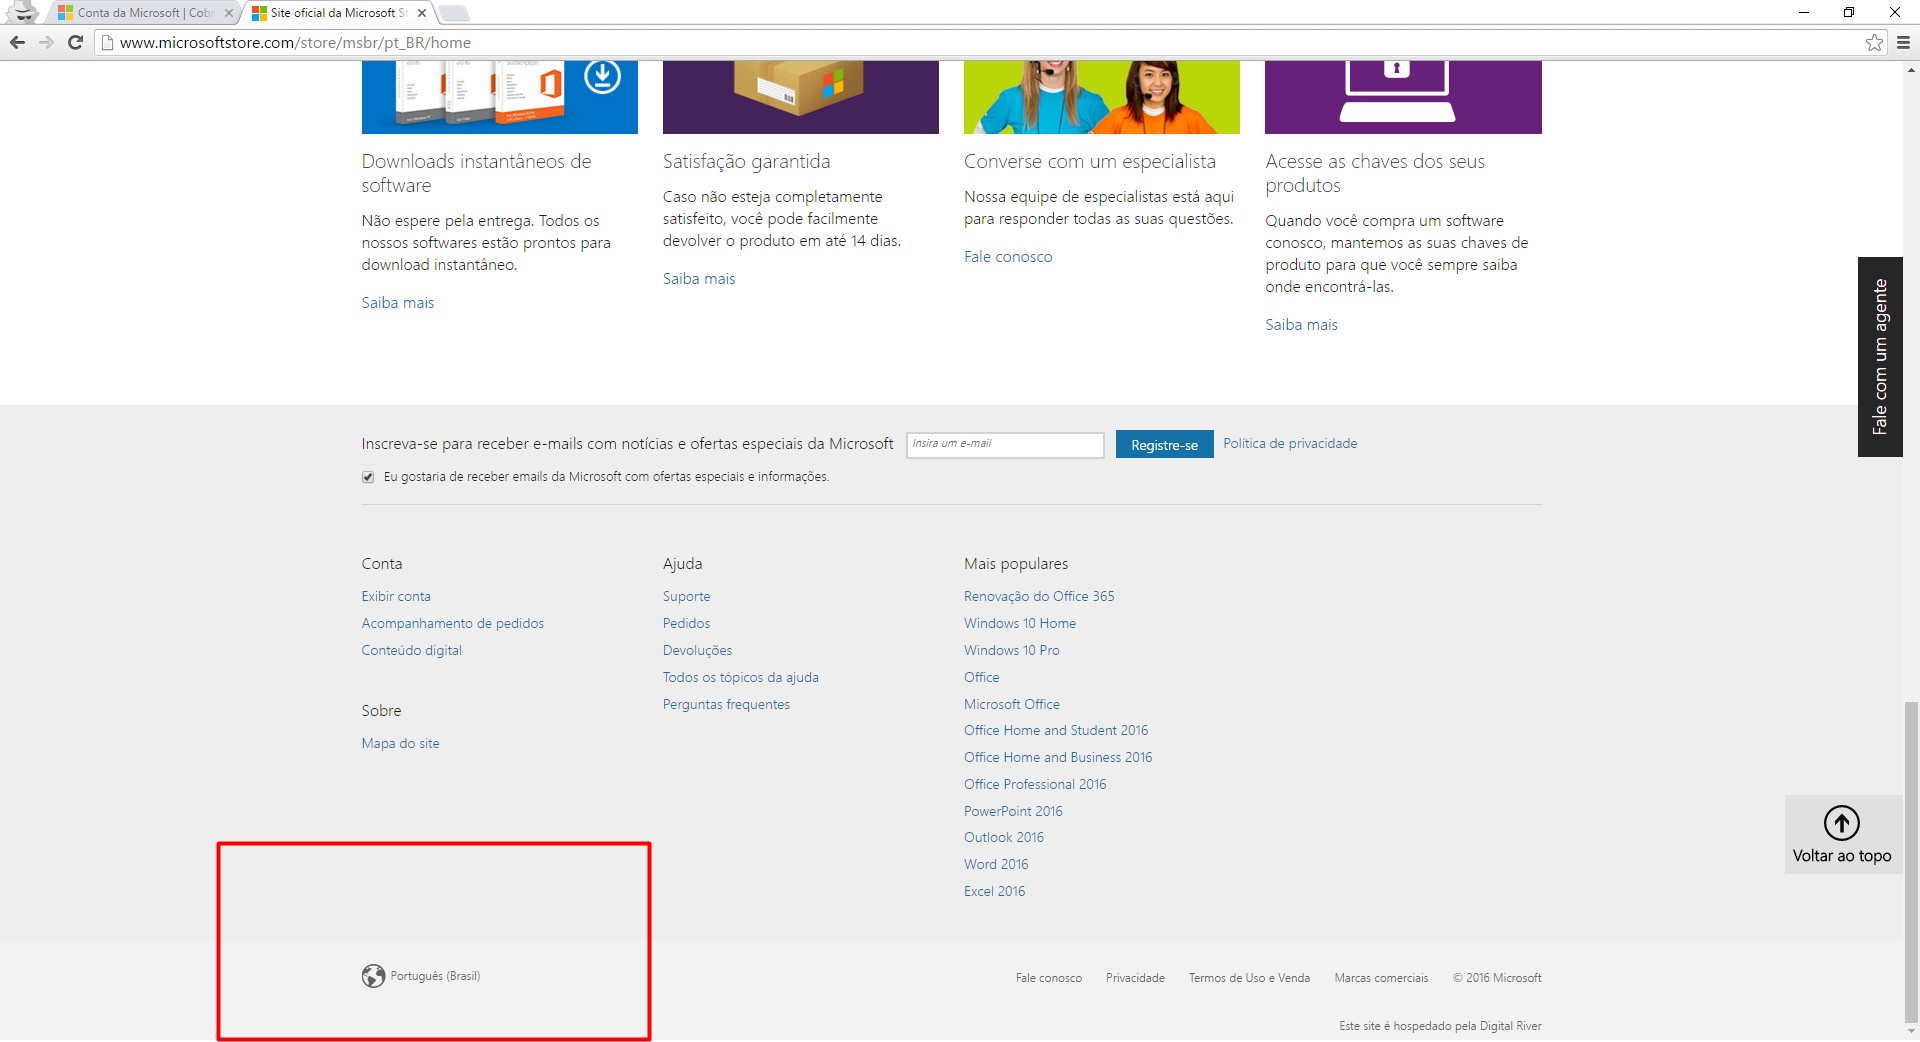The width and height of the screenshot is (1920, 1042).
Task: Open Word 2016 link
Action: click(996, 864)
